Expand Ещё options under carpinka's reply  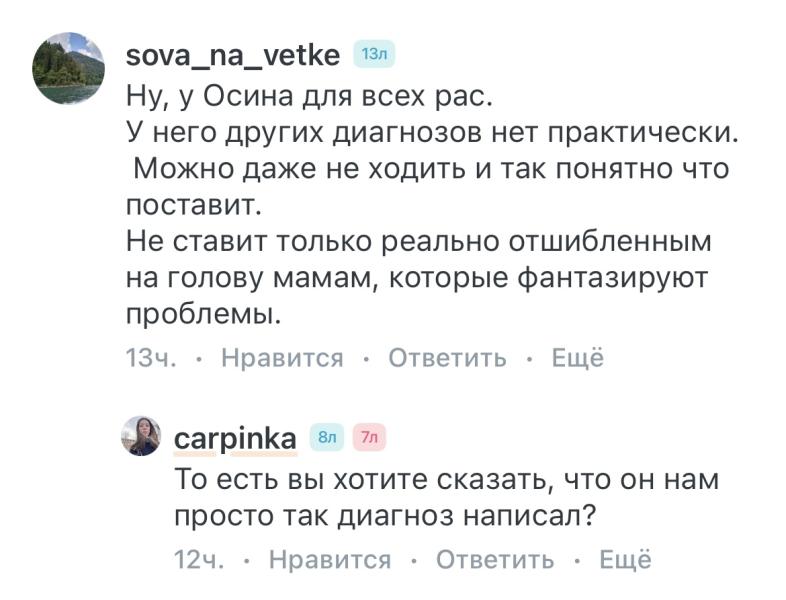click(625, 559)
